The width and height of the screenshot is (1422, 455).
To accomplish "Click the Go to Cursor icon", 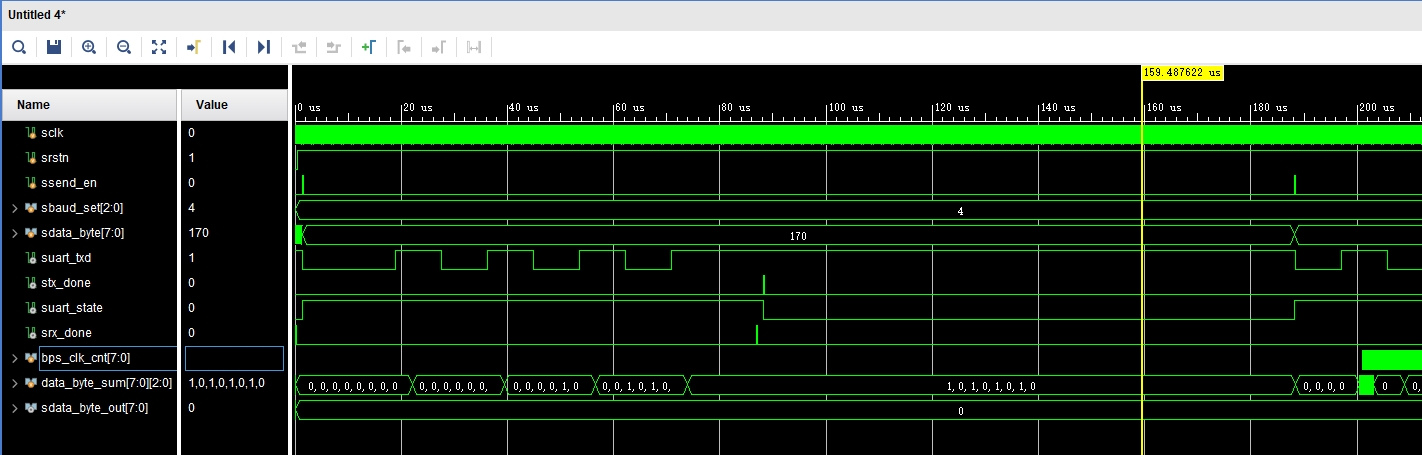I will pyautogui.click(x=194, y=47).
